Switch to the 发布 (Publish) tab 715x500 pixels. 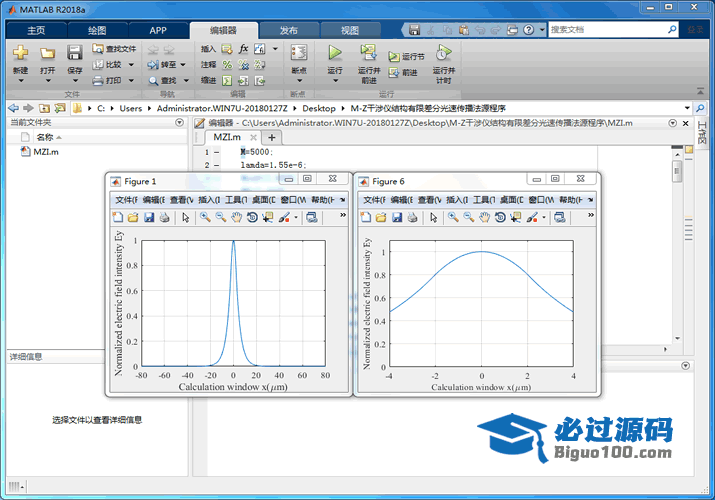[289, 31]
